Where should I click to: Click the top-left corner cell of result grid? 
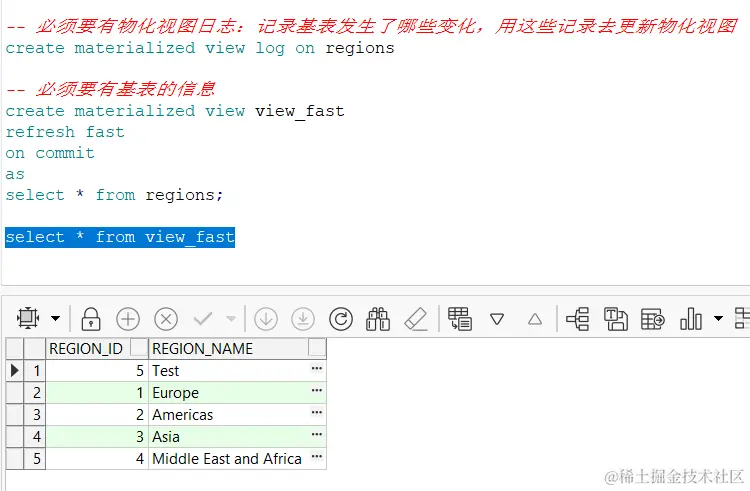click(x=15, y=349)
